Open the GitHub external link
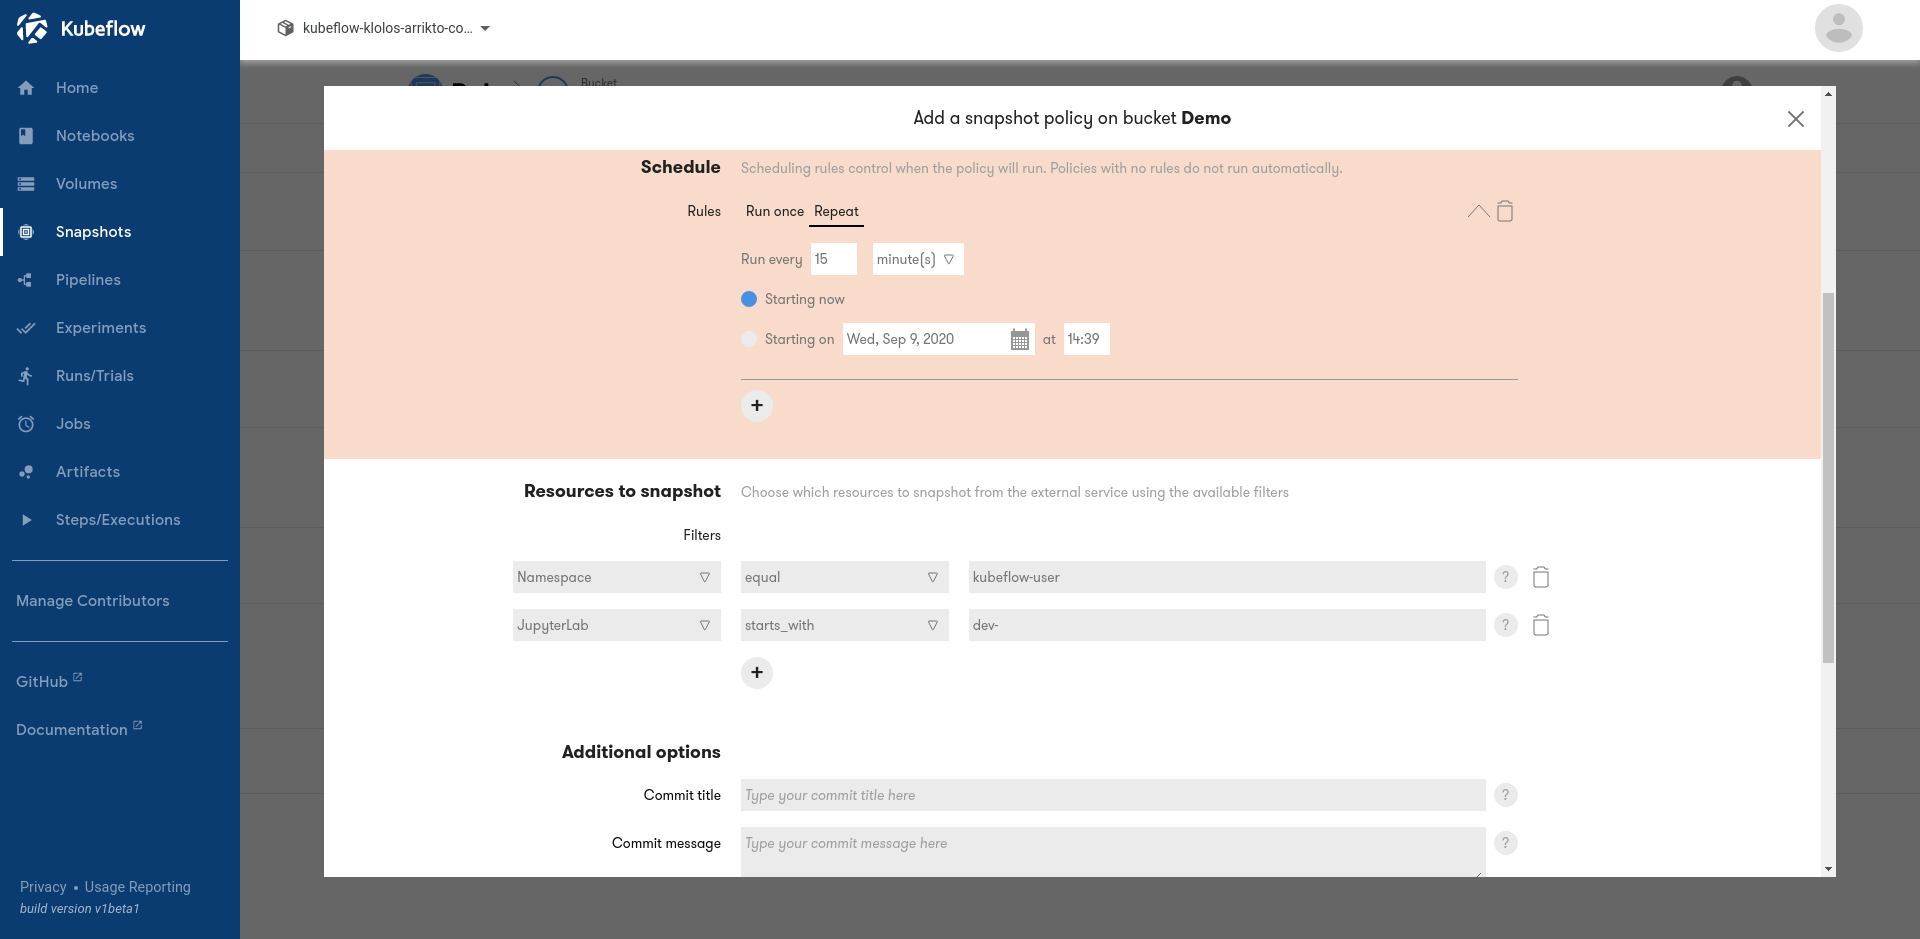The height and width of the screenshot is (939, 1920). tap(49, 681)
